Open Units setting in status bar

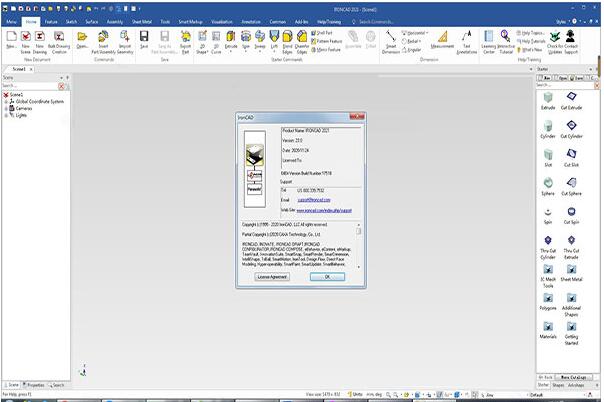(355, 395)
